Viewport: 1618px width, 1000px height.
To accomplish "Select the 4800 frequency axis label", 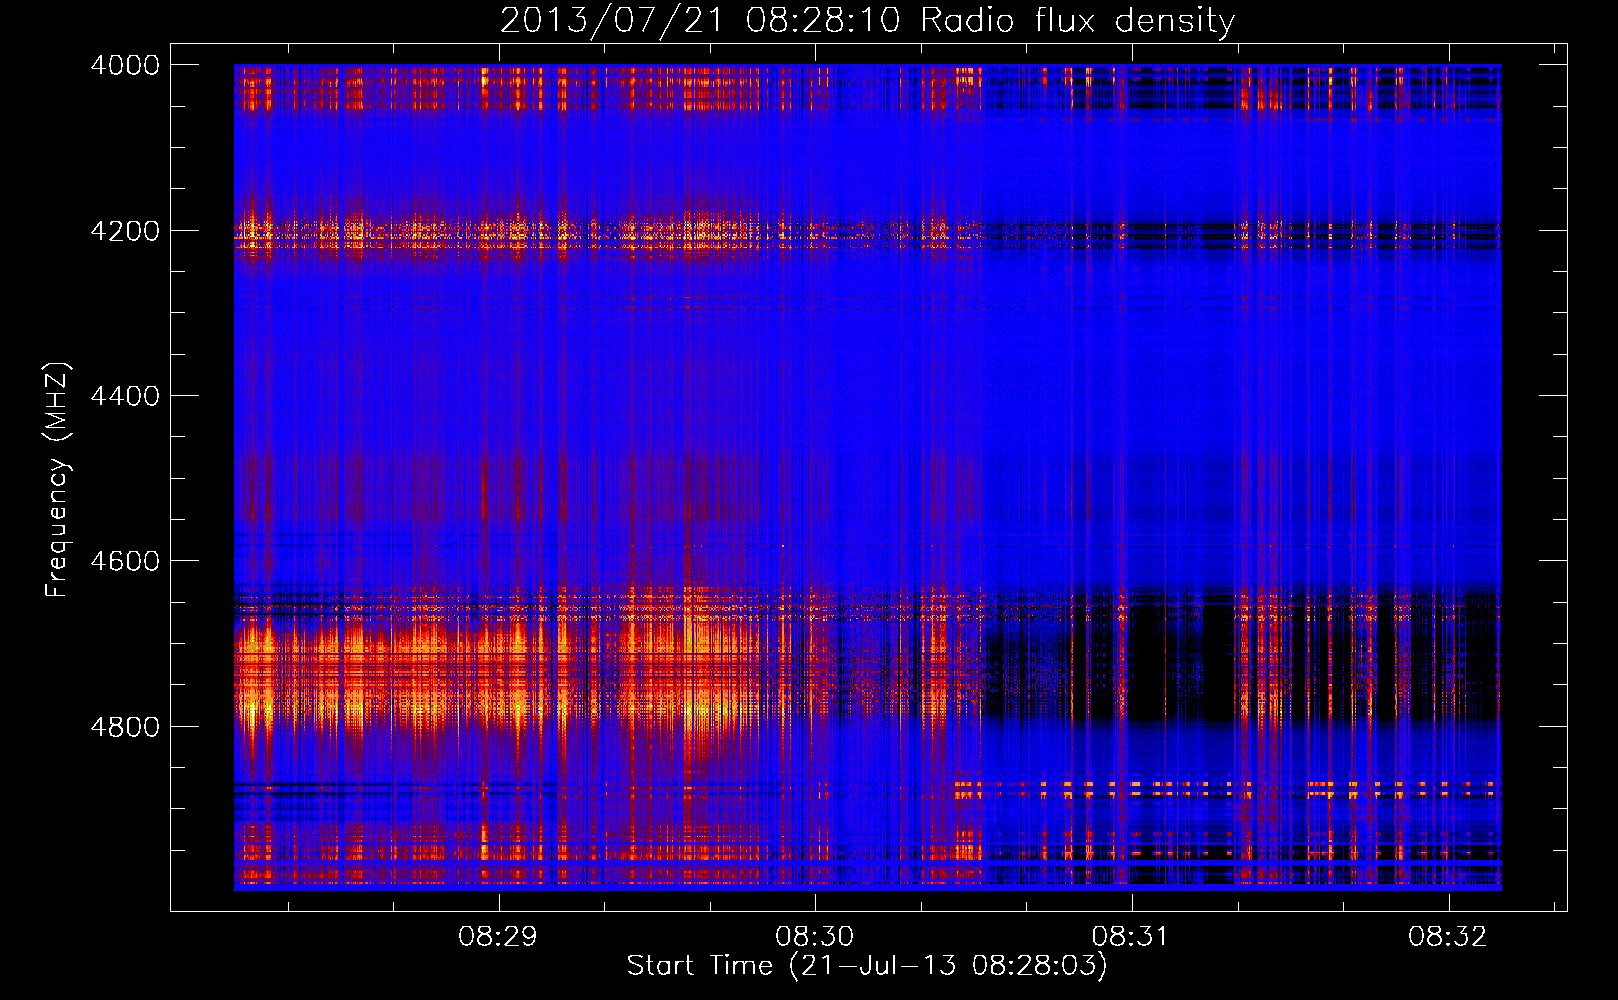I will coord(125,727).
